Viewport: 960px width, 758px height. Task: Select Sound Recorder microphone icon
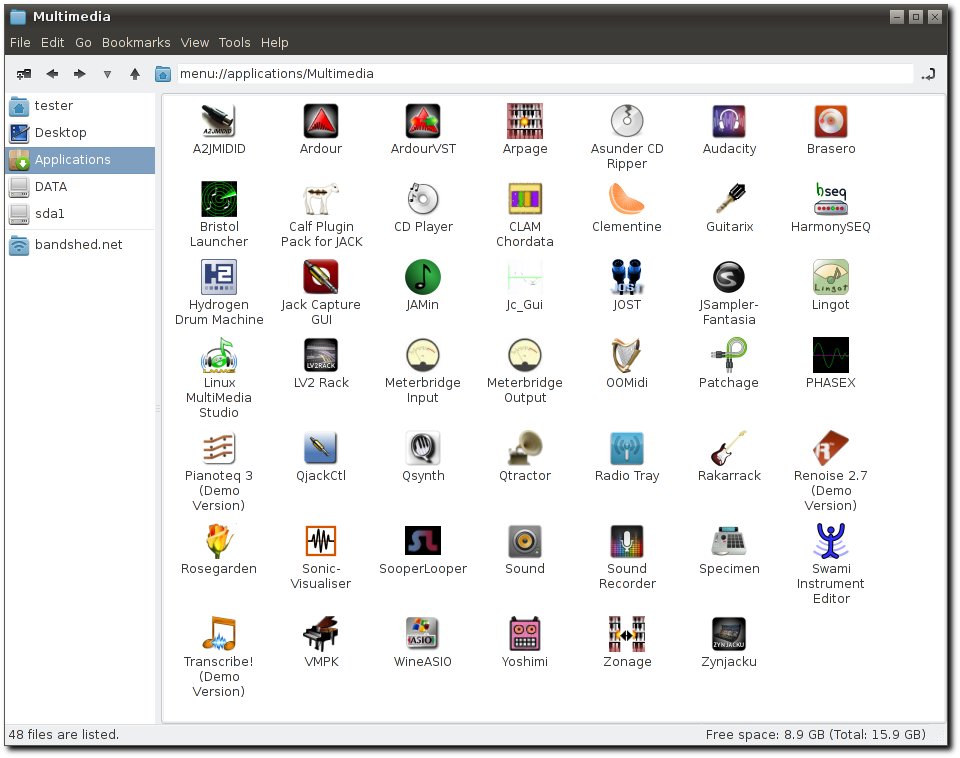tap(627, 541)
